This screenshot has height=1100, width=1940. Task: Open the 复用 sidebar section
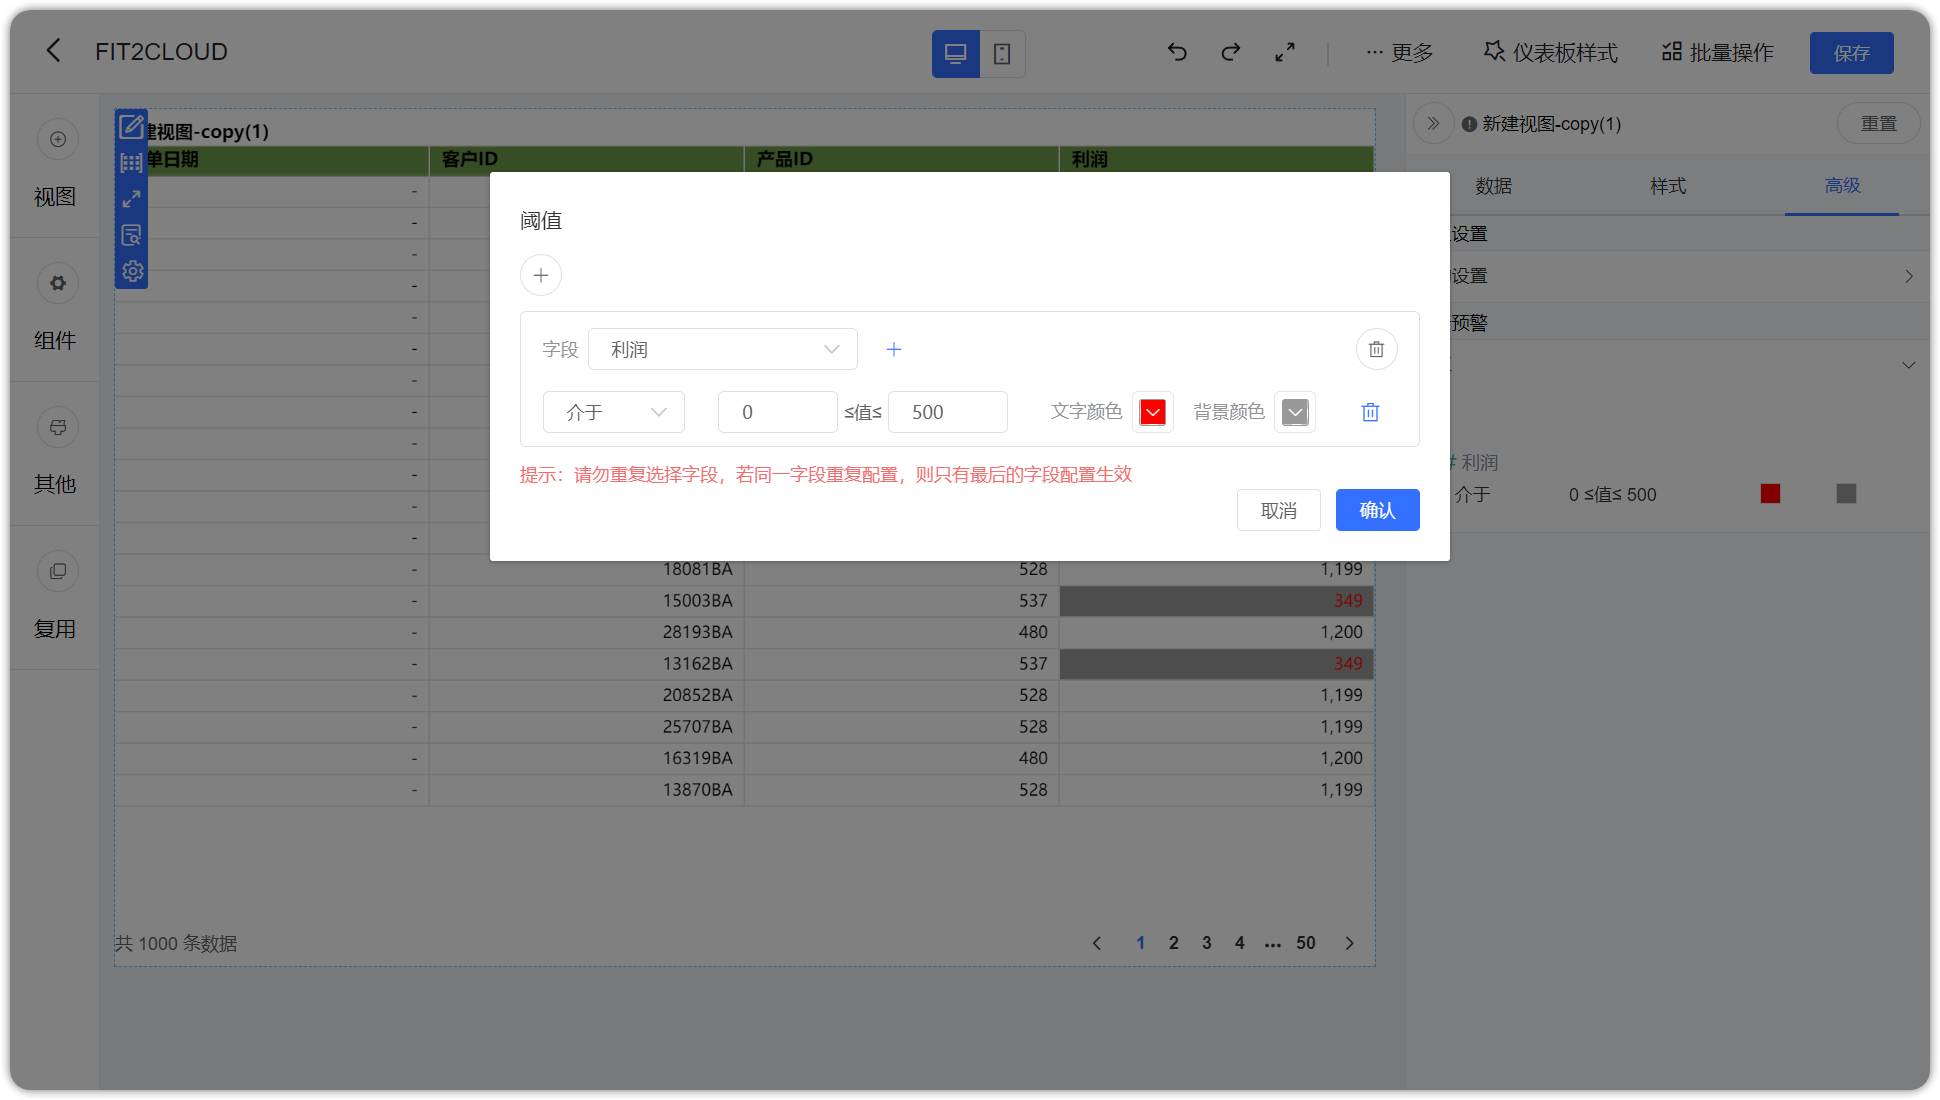(55, 597)
